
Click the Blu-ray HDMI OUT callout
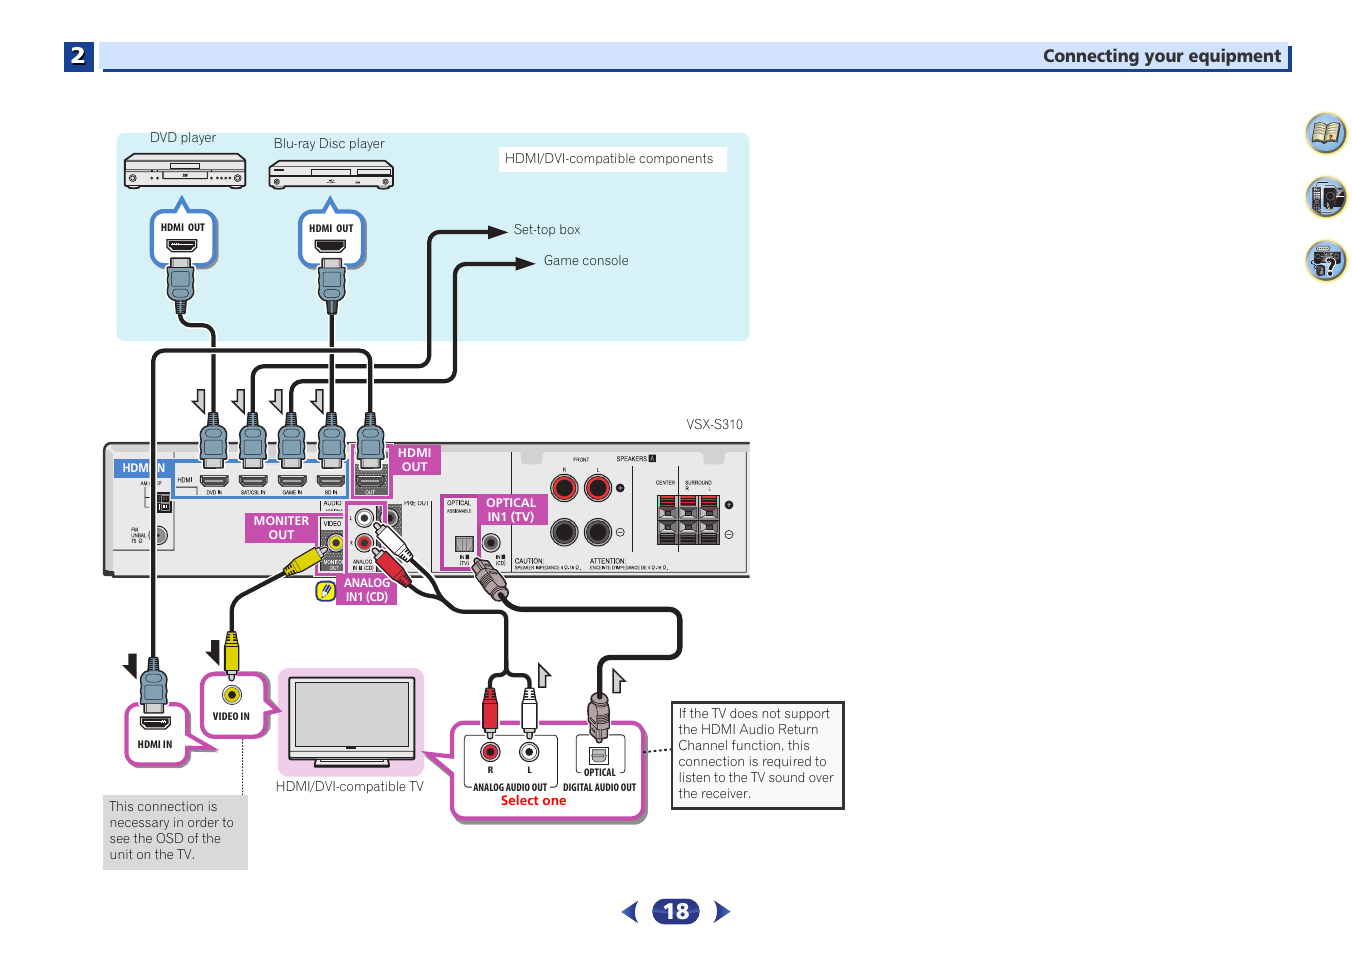point(332,237)
